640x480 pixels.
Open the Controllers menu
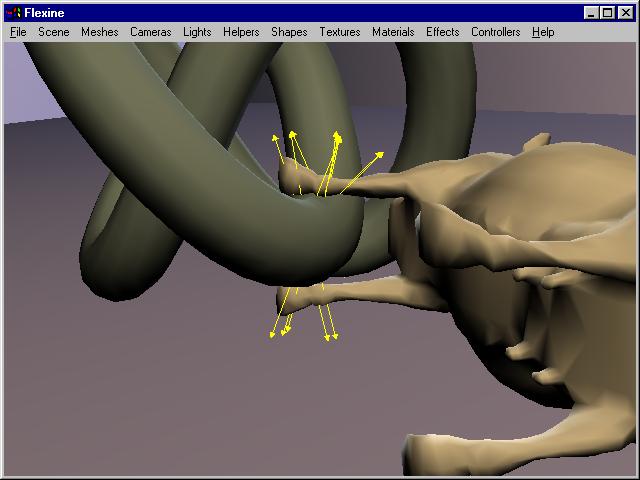[x=496, y=32]
